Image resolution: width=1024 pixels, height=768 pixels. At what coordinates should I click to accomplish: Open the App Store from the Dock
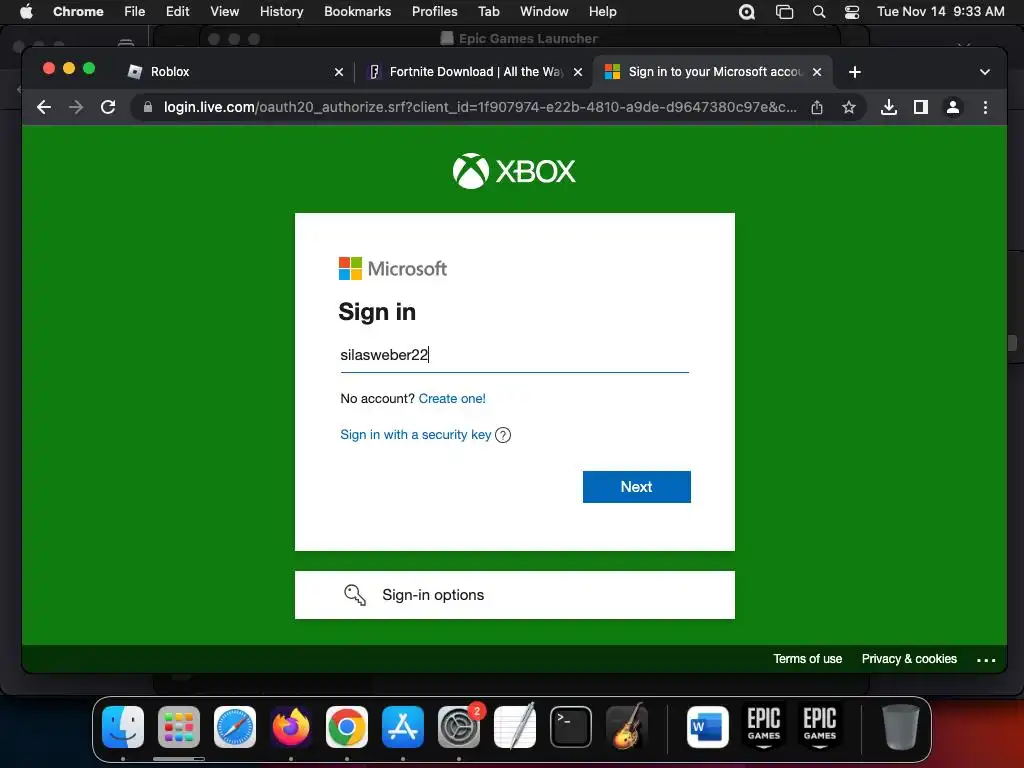[403, 726]
